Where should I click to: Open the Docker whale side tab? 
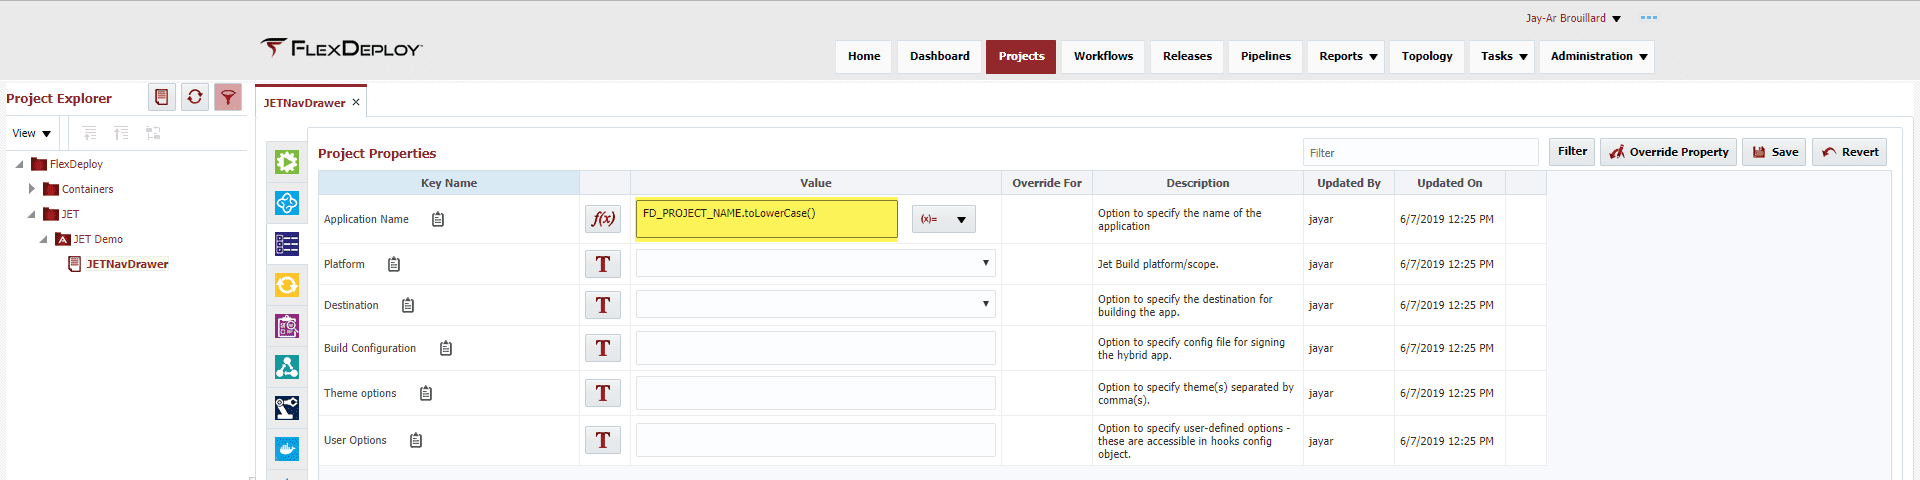[287, 449]
